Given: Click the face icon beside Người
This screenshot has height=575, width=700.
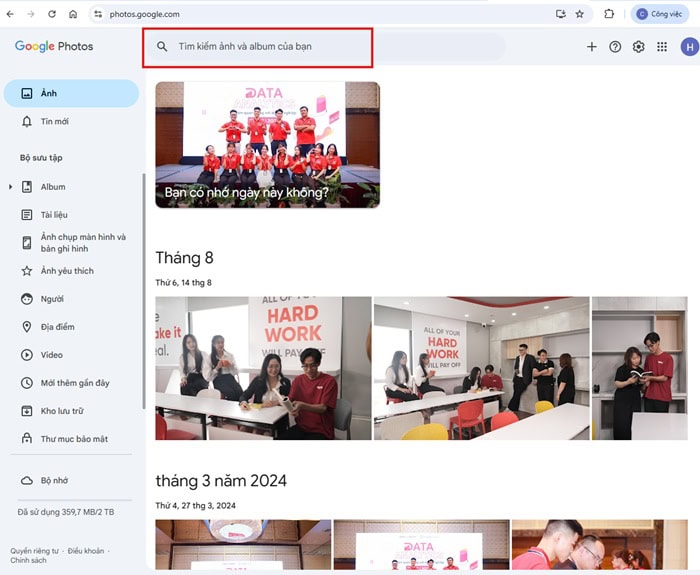Looking at the screenshot, I should [x=27, y=299].
